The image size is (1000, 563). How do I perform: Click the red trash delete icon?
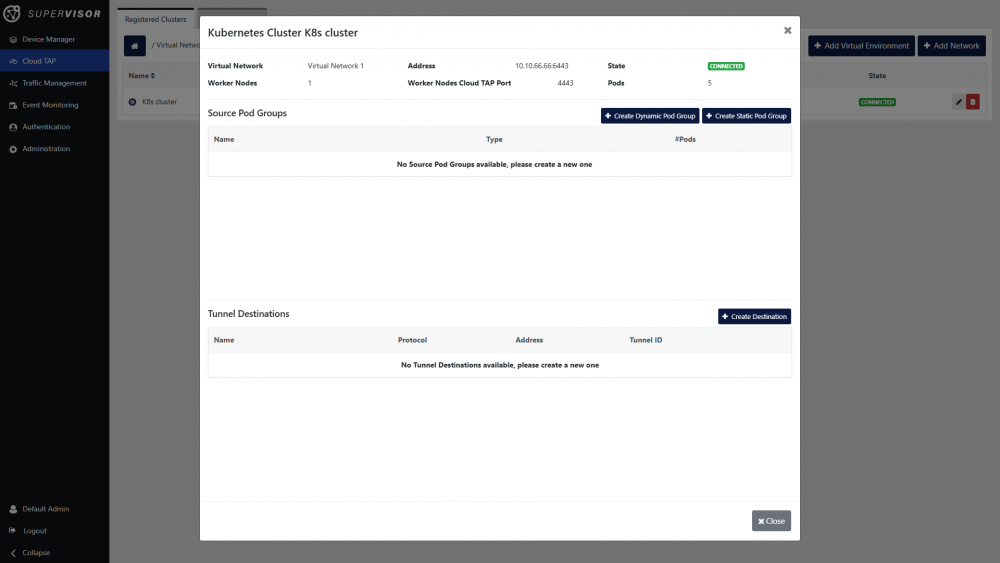point(973,102)
